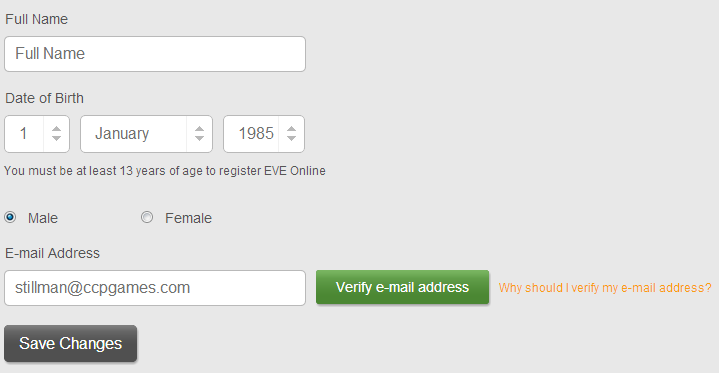Screen dimensions: 719x373
Task: Click the down arrow on the day selector
Action: click(56, 138)
